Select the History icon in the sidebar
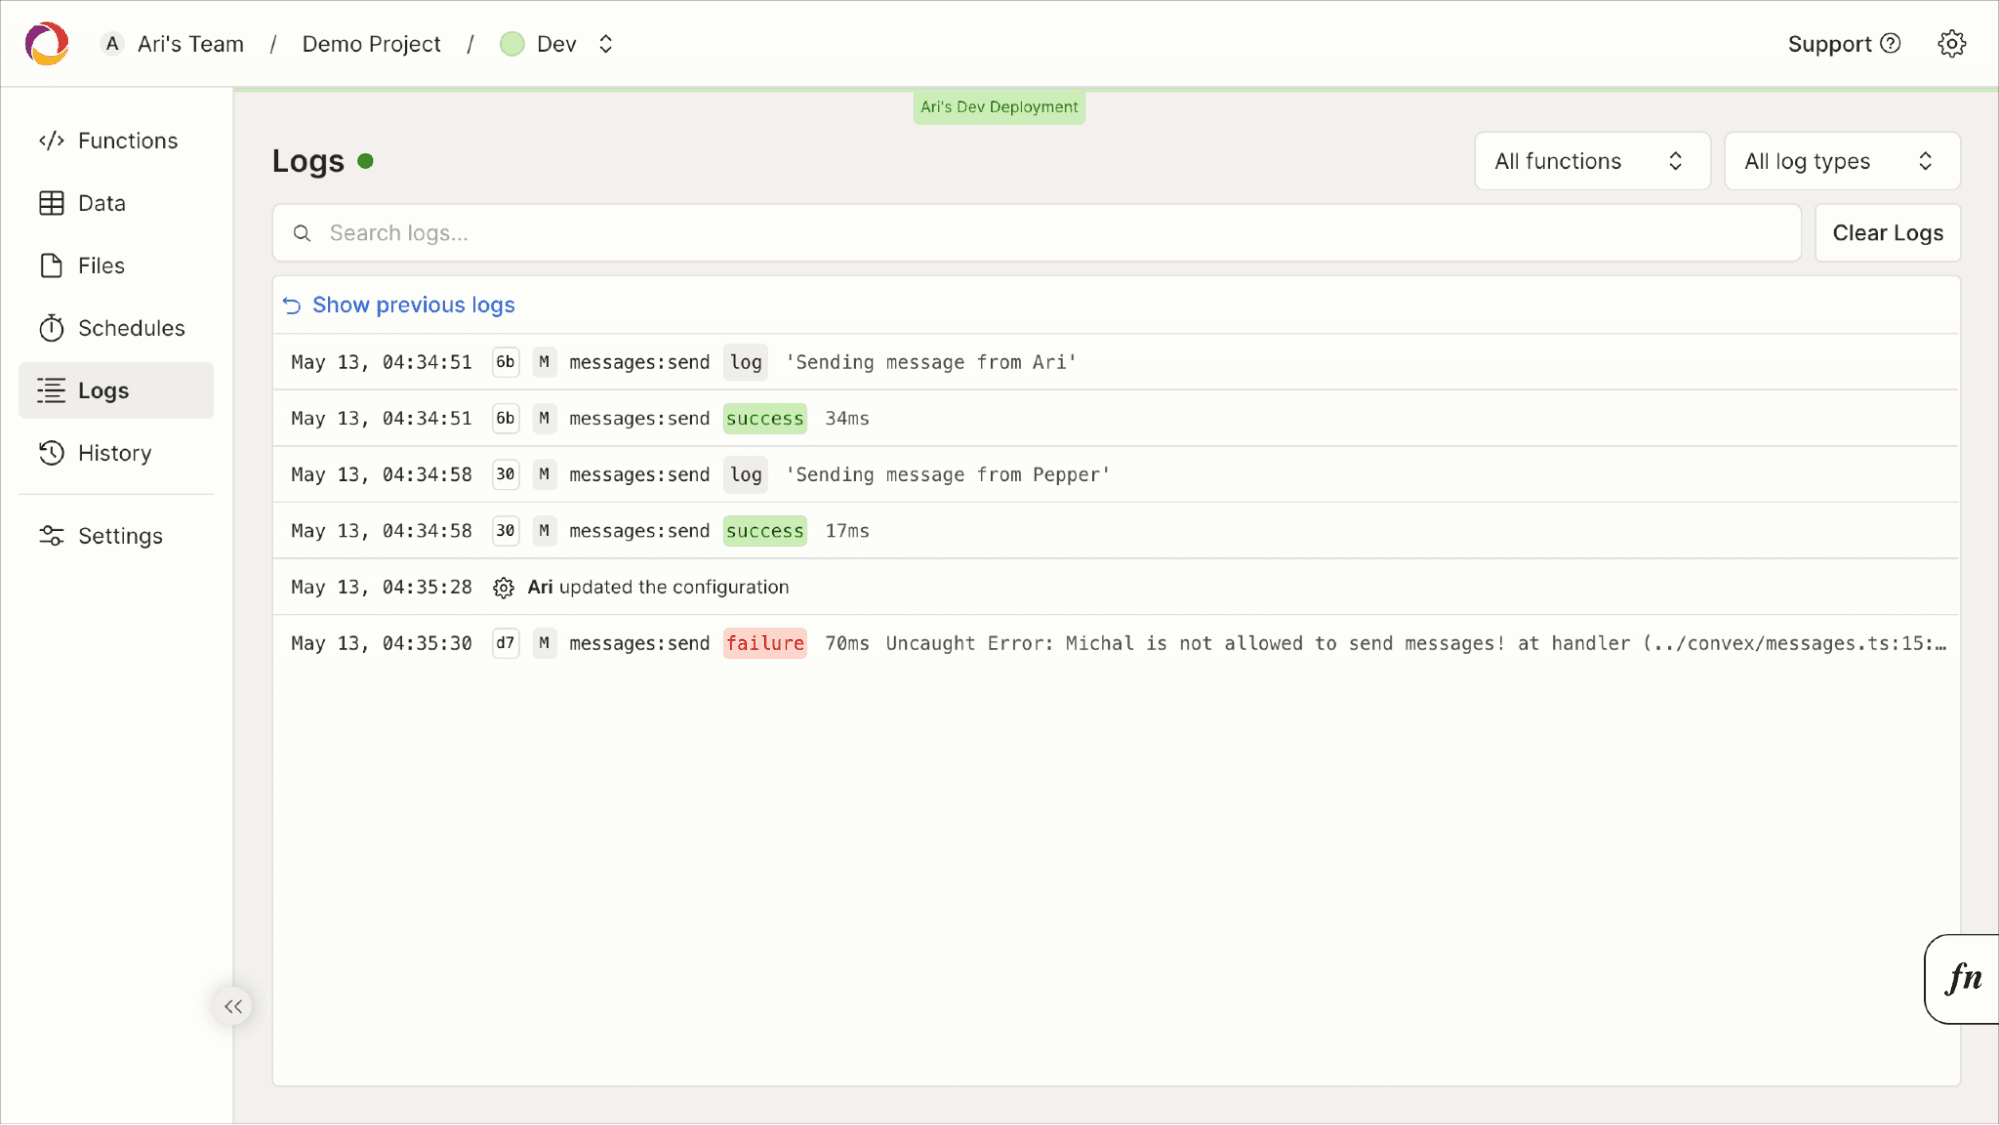Screen dimensions: 1999x1125 coord(51,453)
